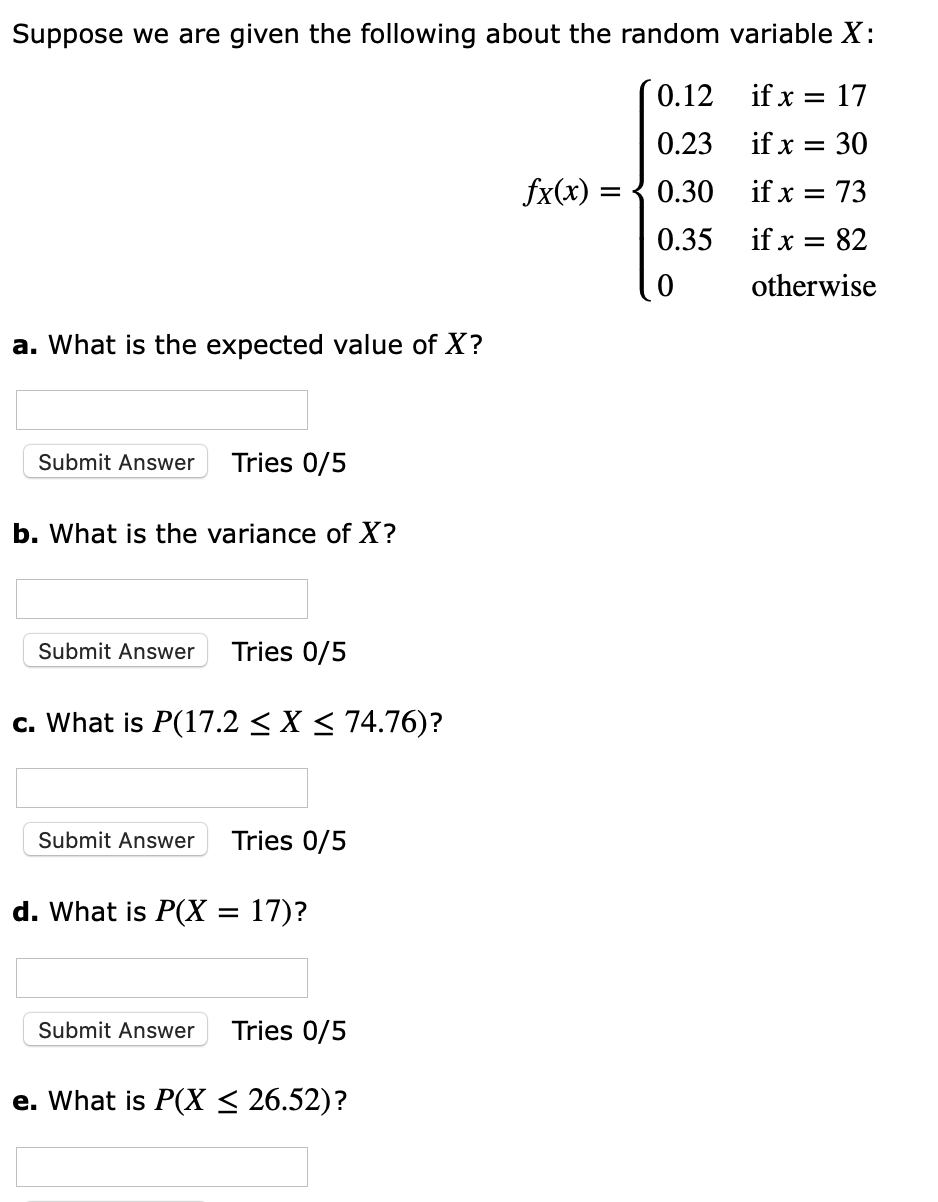Click the value 0.35 in the function table

tap(686, 239)
